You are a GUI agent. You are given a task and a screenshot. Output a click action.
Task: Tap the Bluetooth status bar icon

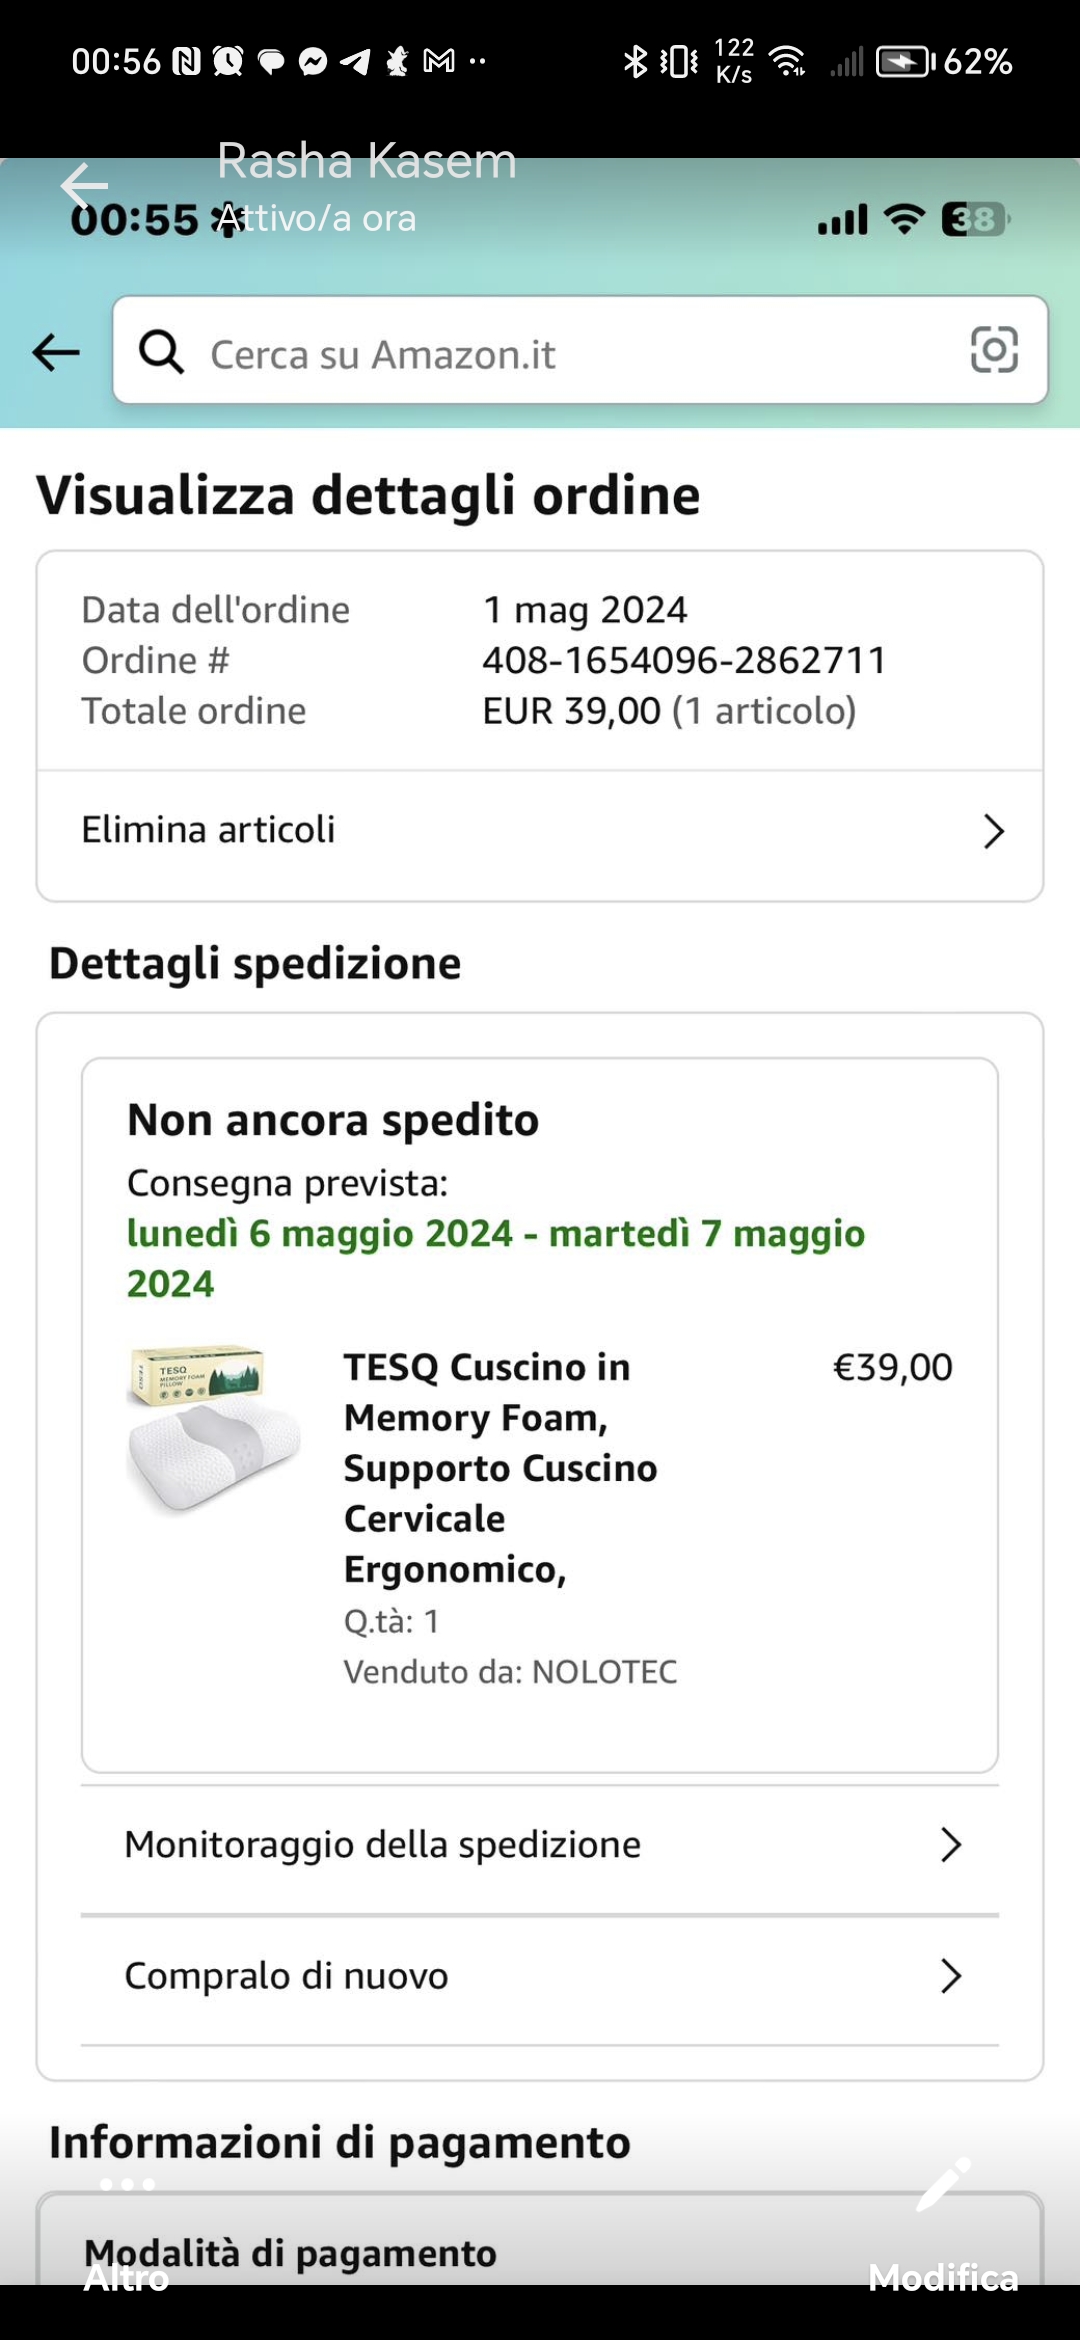coord(635,62)
